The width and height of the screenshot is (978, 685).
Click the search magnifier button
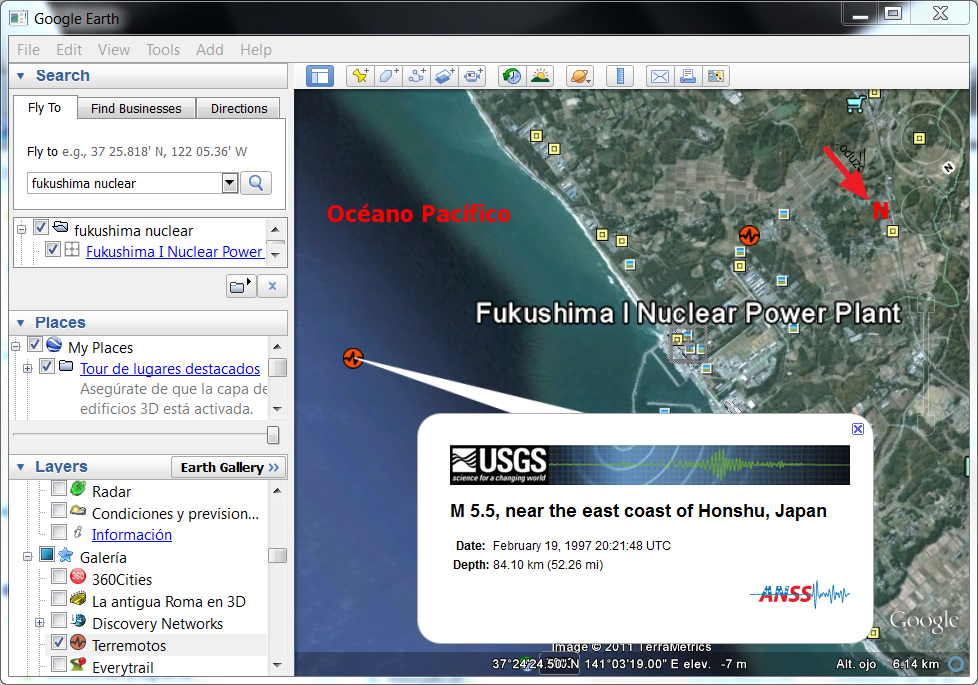click(x=256, y=183)
